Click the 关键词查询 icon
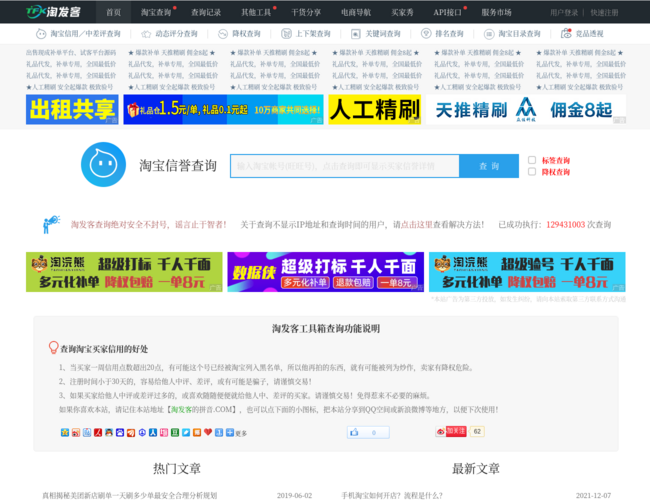This screenshot has width=650, height=500. (356, 34)
